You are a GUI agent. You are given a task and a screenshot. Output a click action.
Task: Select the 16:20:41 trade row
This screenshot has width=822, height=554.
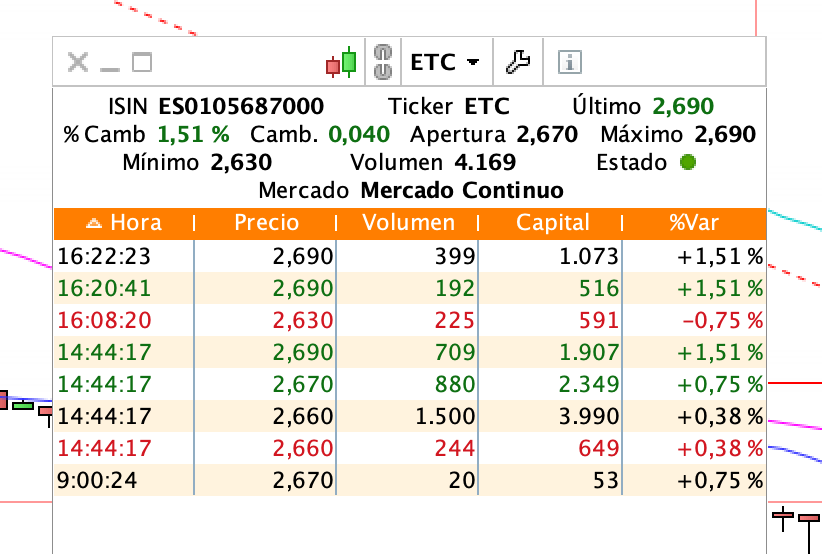pos(410,288)
